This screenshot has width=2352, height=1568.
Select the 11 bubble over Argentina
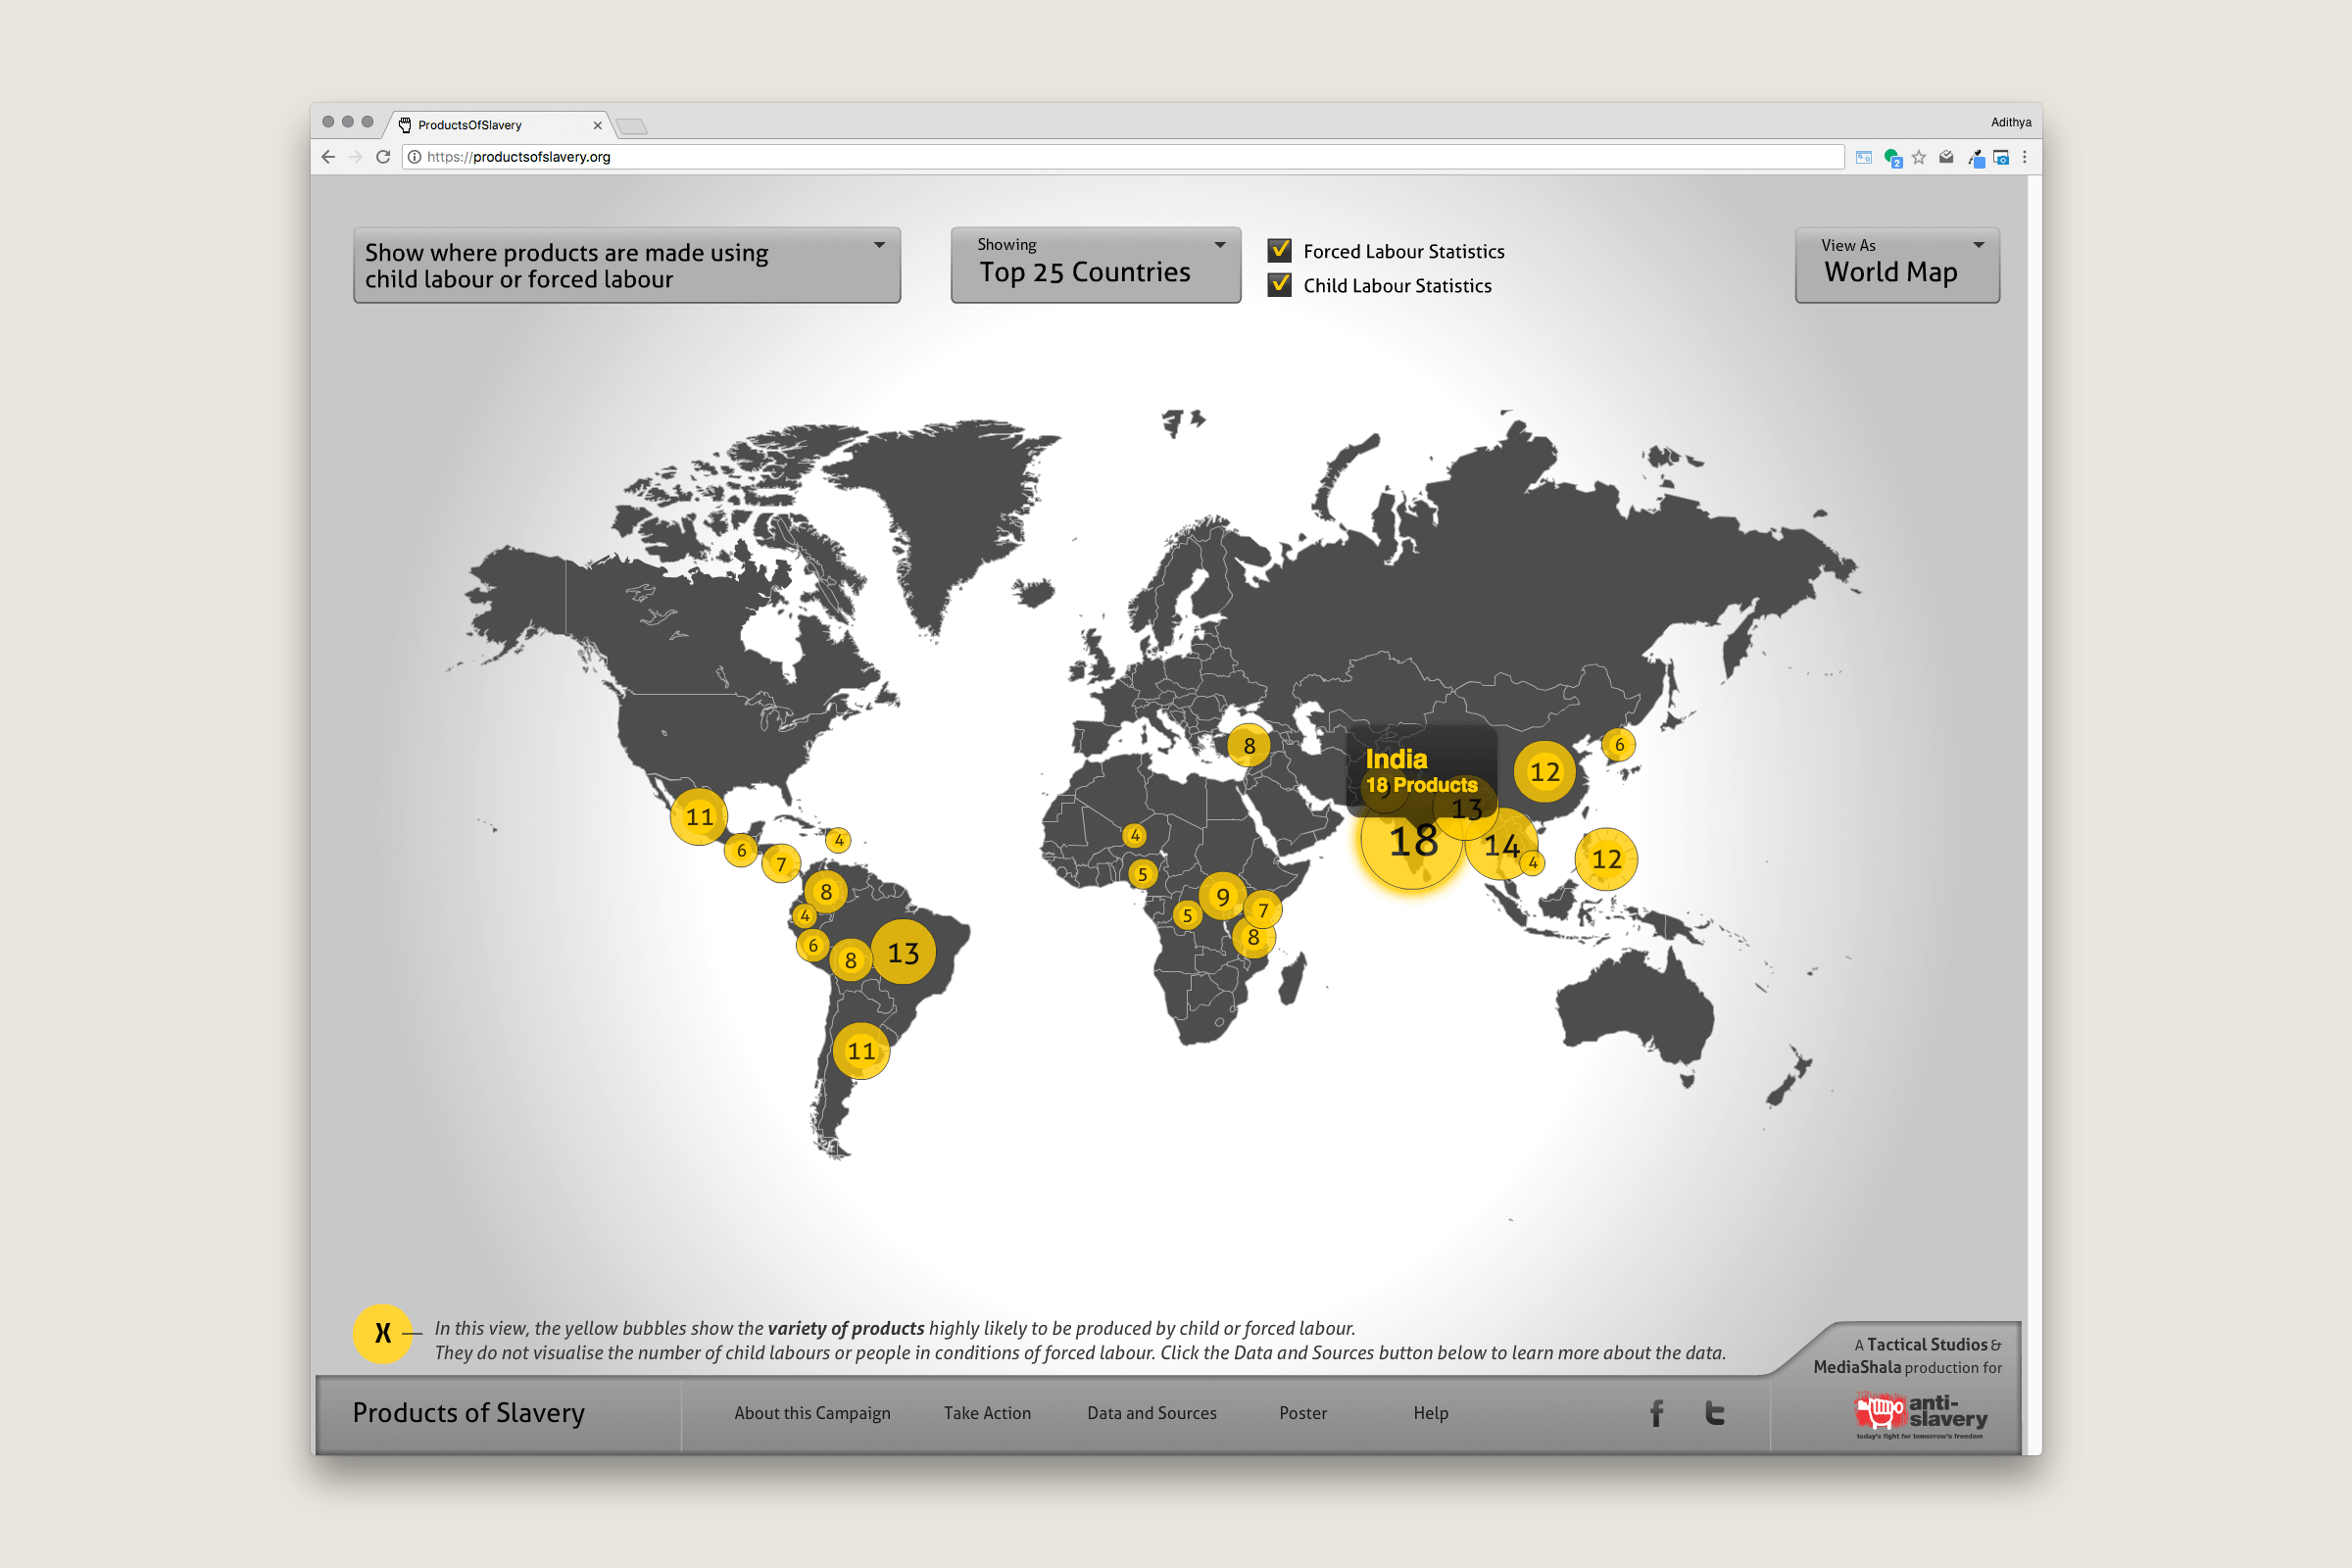(861, 1051)
